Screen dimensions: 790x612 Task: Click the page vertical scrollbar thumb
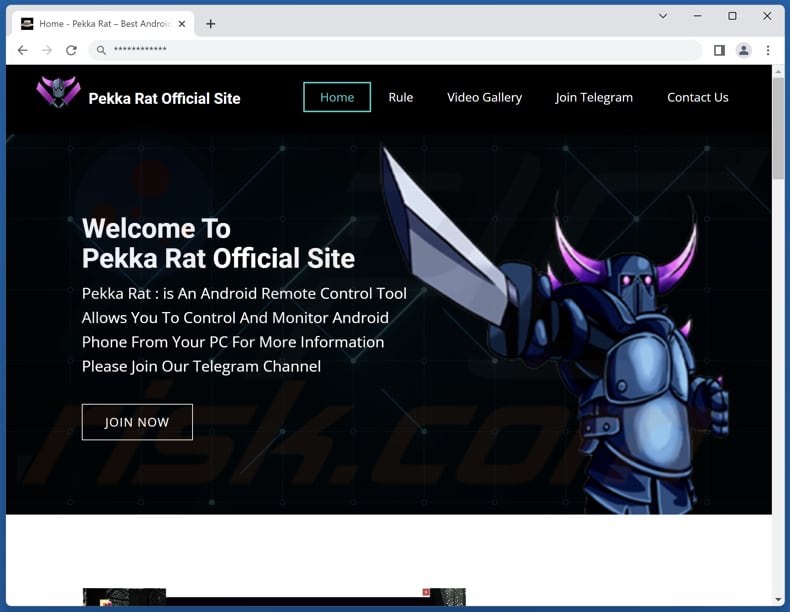click(x=778, y=128)
